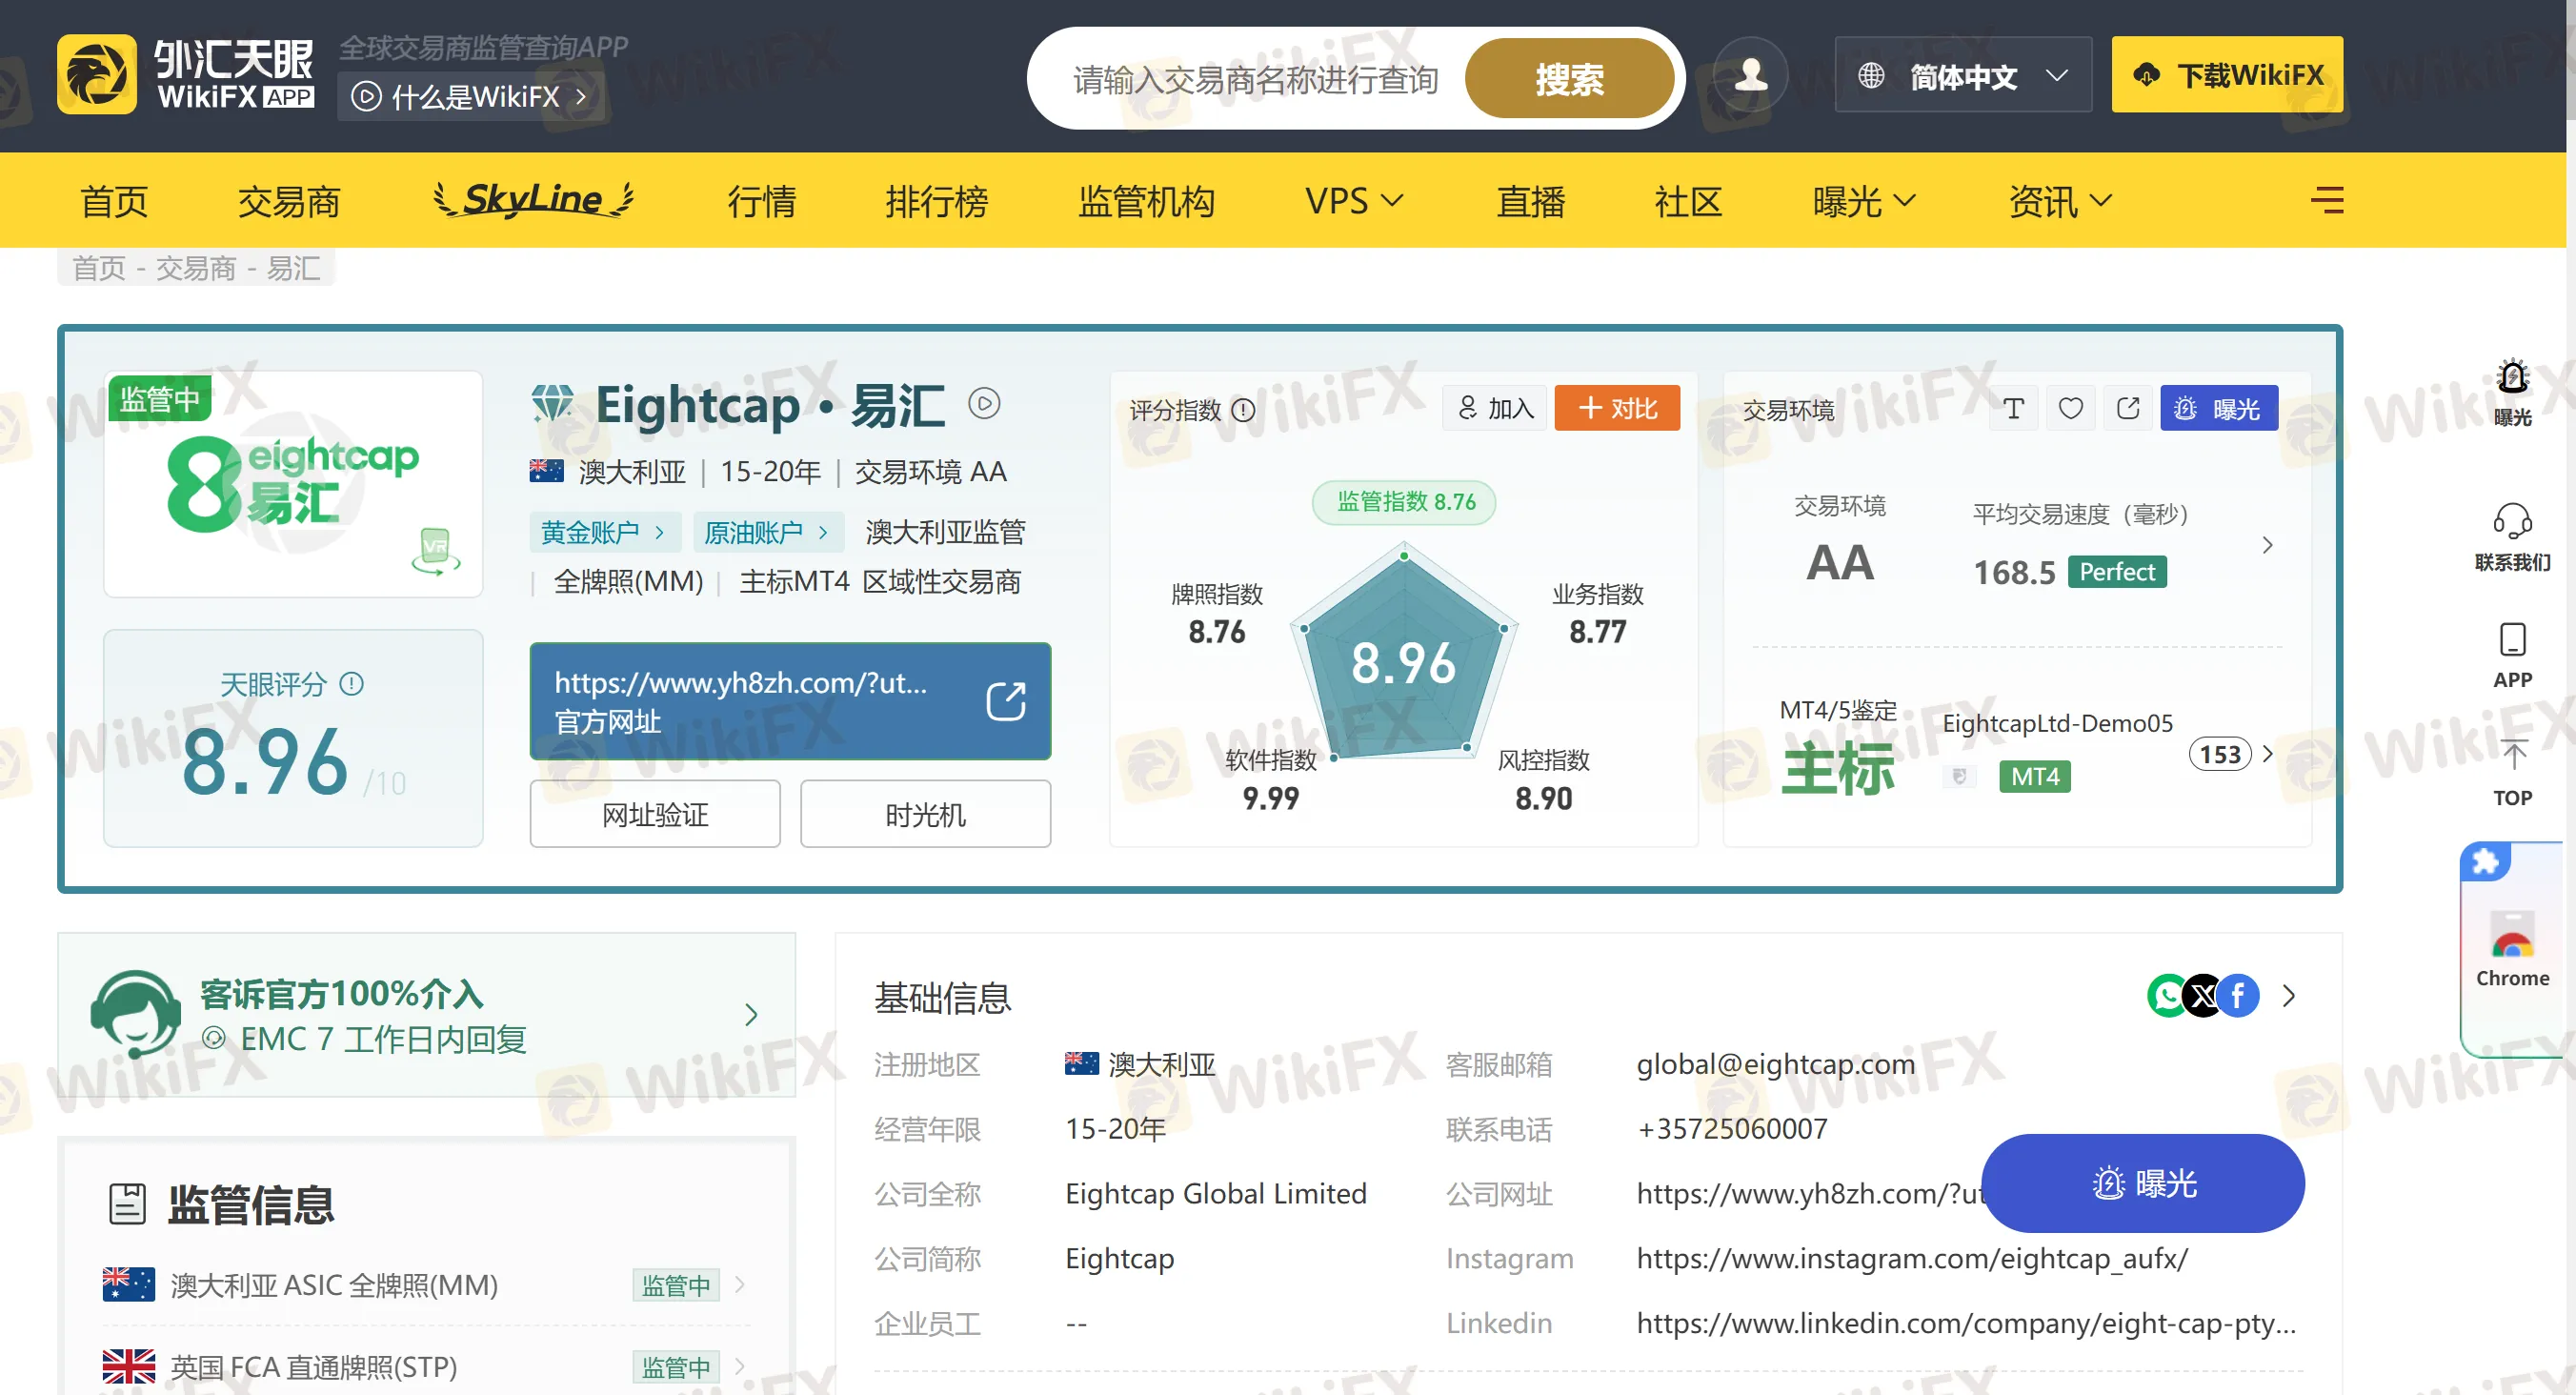
Task: Open 排行榜 navigation item
Action: pos(937,201)
